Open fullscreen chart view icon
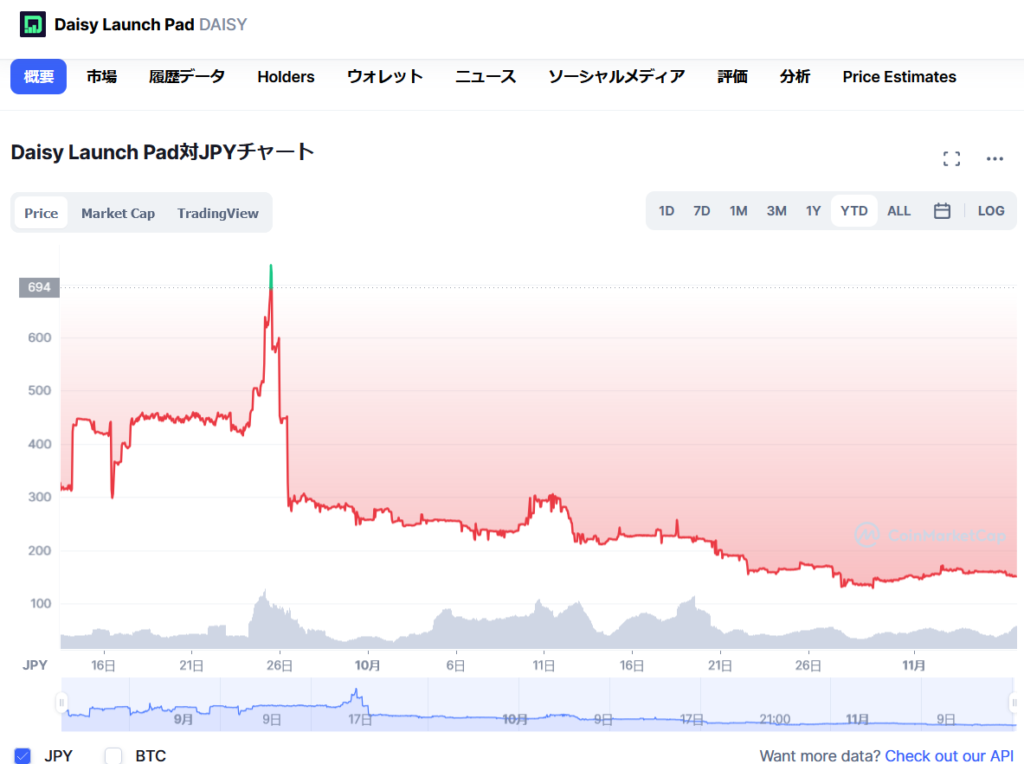Screen dimensions: 1024x764 (951, 159)
